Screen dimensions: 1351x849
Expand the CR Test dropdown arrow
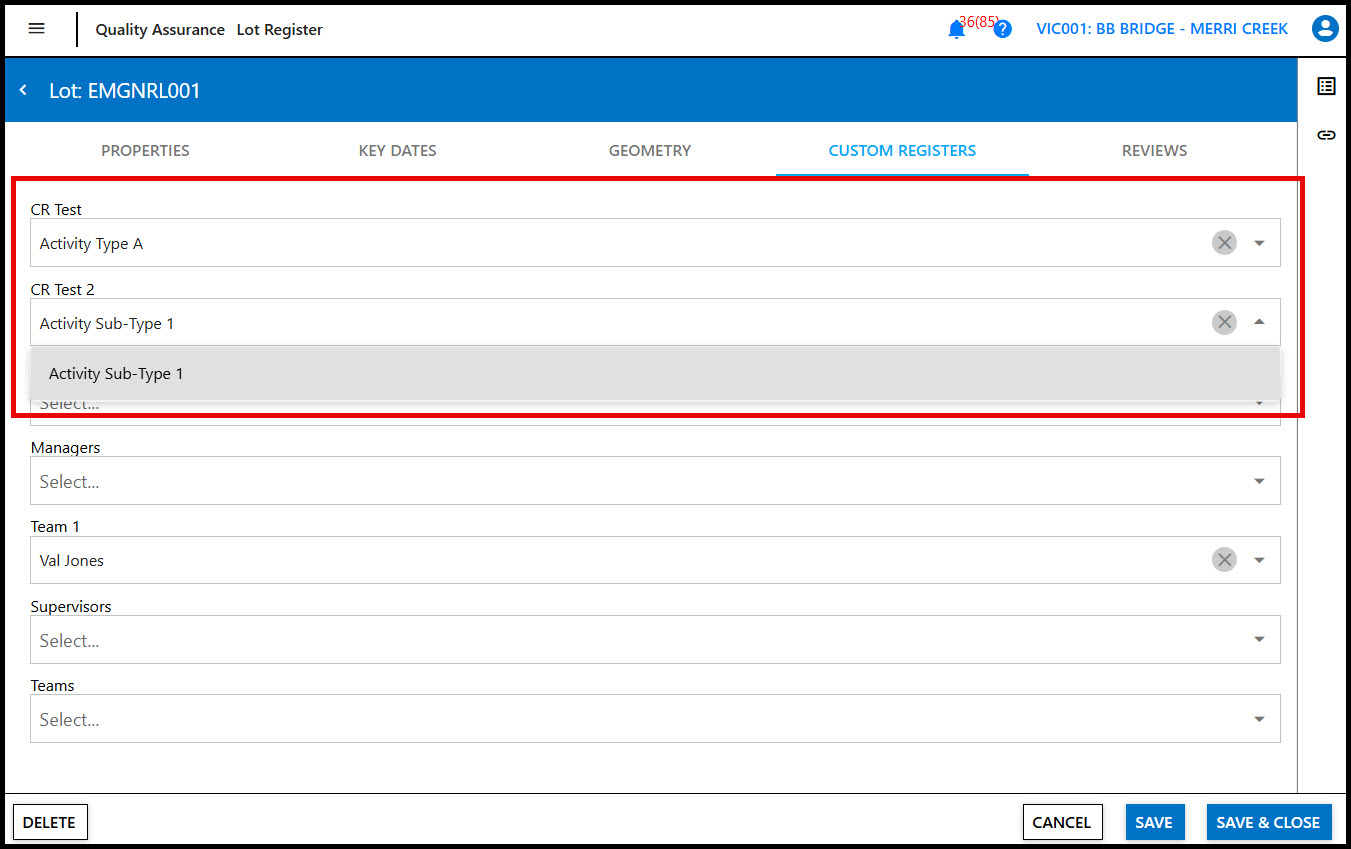coord(1259,243)
